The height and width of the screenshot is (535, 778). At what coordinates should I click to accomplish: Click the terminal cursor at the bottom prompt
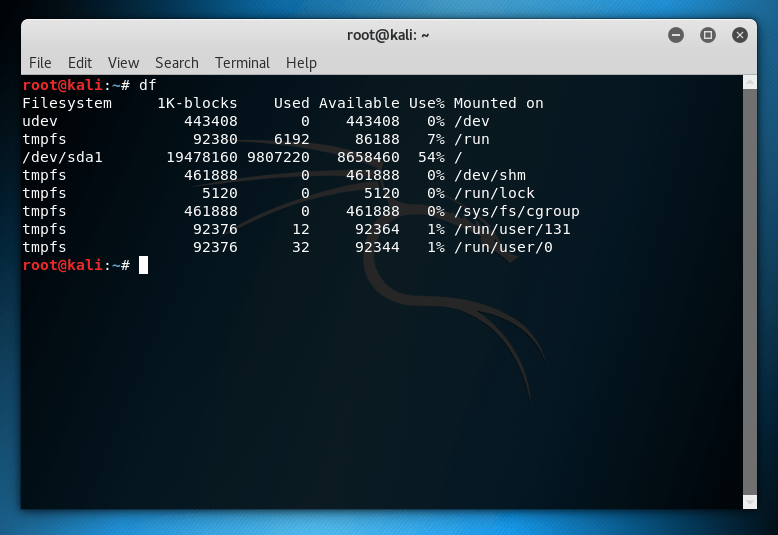(x=143, y=265)
